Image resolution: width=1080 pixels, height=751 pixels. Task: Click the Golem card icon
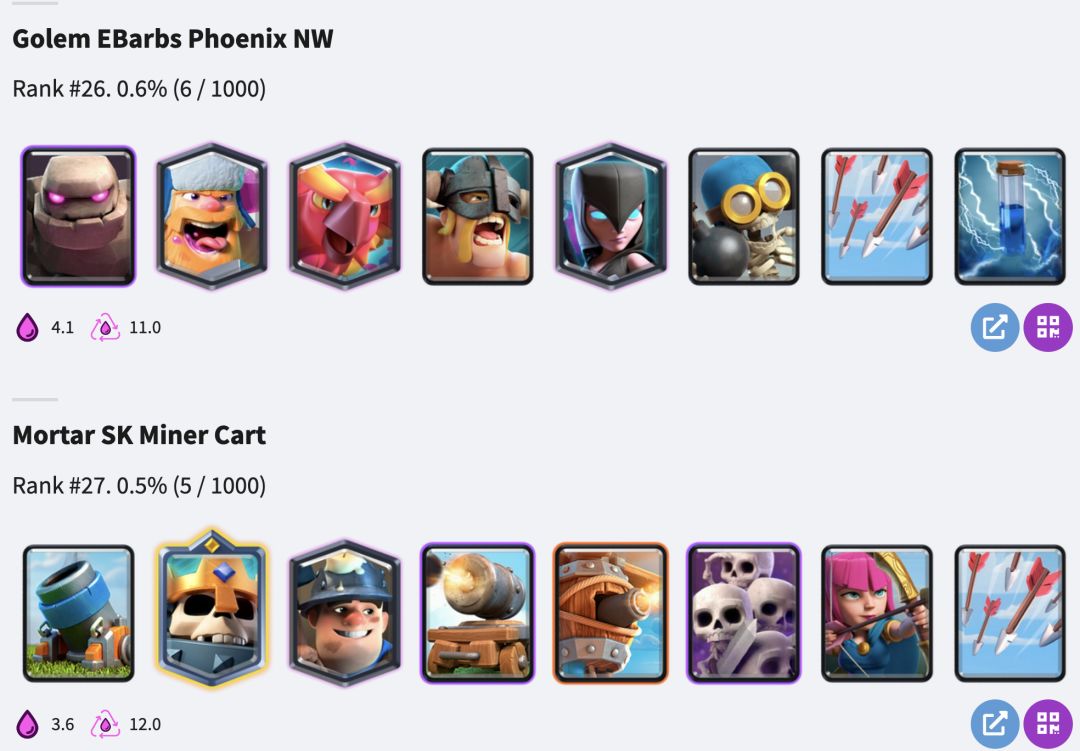79,216
